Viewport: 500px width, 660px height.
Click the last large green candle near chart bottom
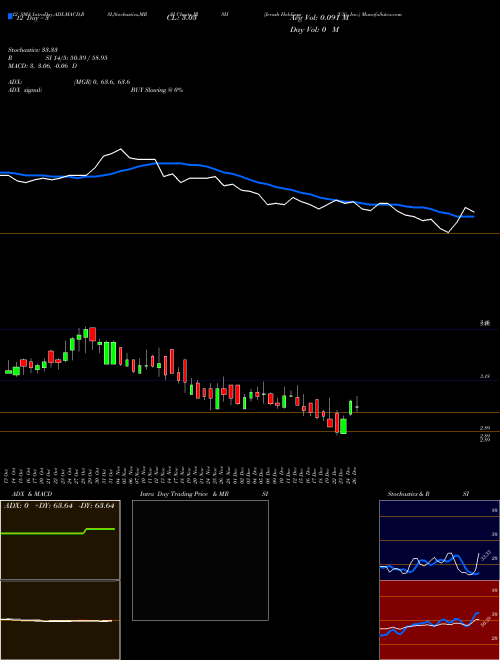tap(343, 426)
